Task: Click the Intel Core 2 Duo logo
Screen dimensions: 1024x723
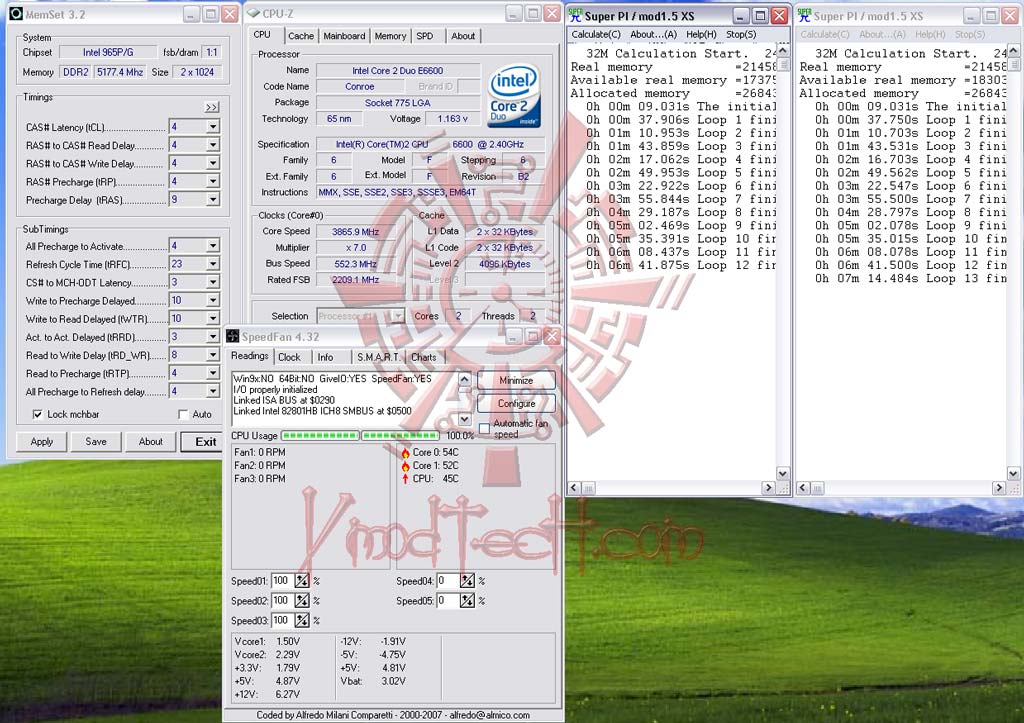Action: 515,96
